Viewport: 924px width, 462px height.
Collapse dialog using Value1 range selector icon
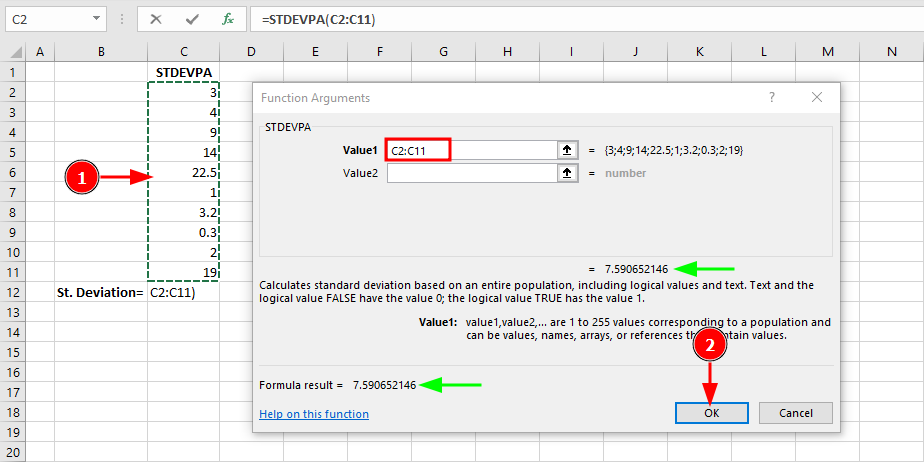coord(568,150)
